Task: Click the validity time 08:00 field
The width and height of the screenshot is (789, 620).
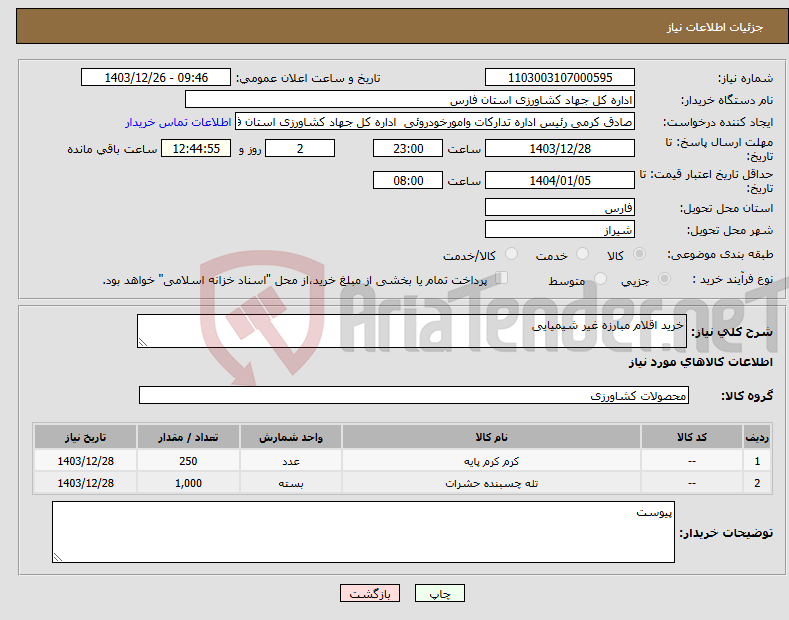Action: click(x=408, y=180)
